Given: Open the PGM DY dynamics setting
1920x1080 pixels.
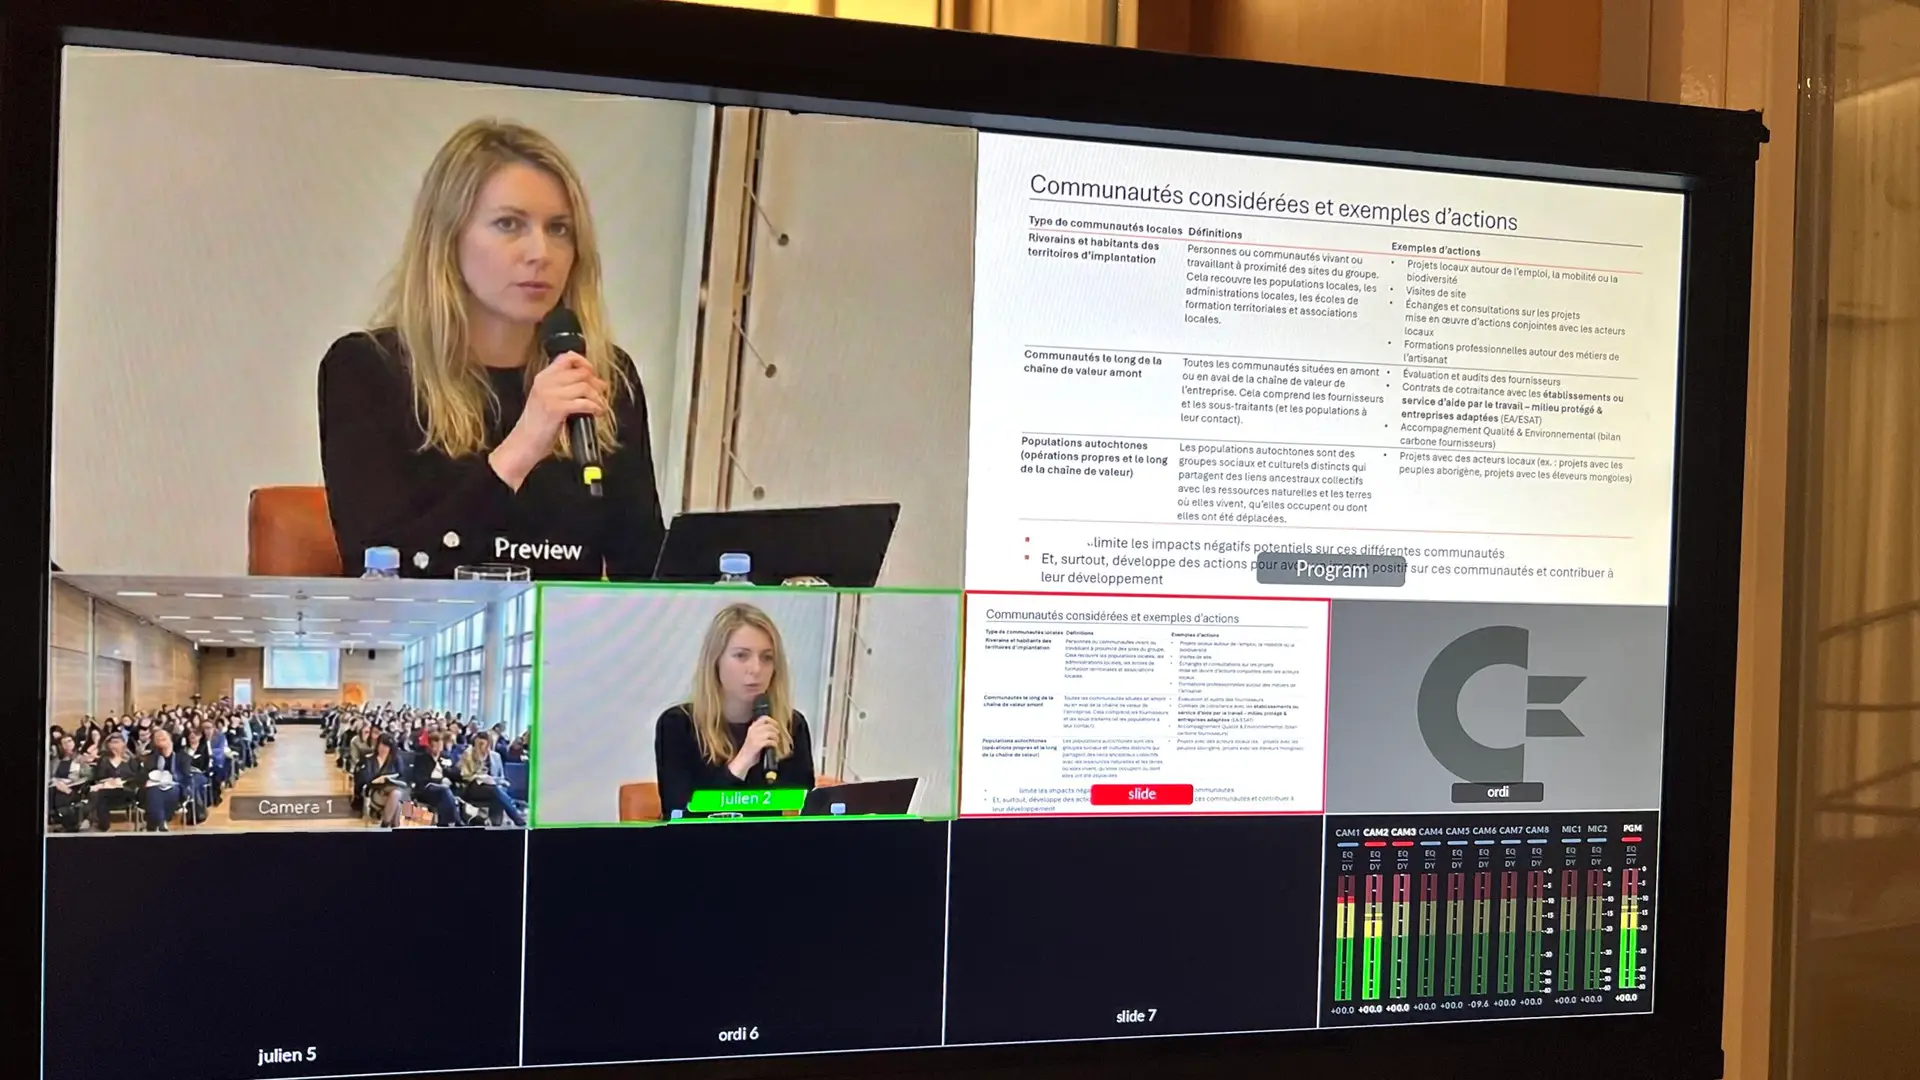Looking at the screenshot, I should point(1631,861).
